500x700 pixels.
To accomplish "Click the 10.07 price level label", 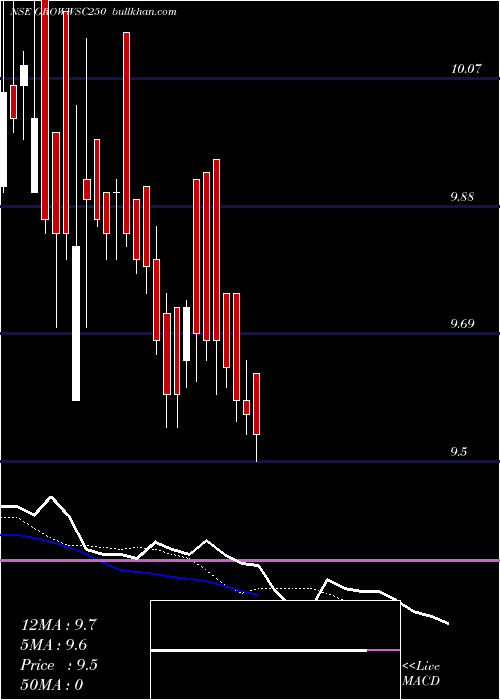I will tap(467, 69).
